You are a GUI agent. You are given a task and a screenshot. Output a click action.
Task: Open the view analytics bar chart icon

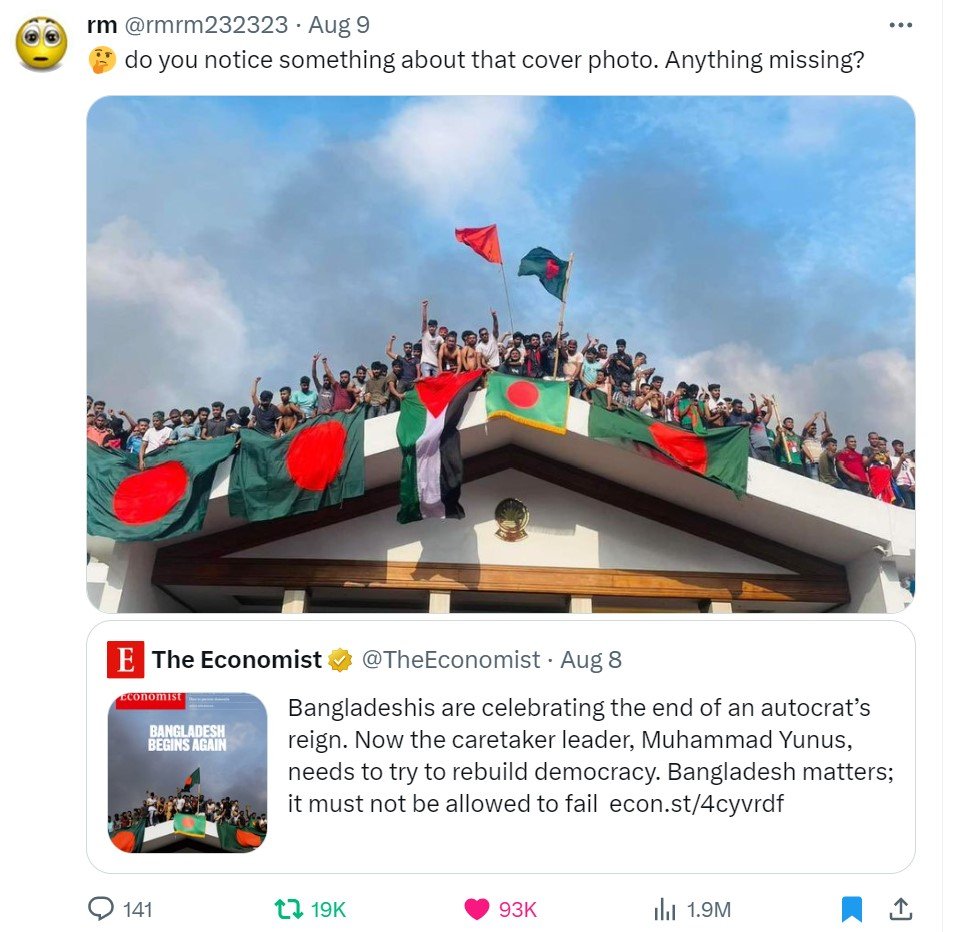pyautogui.click(x=665, y=910)
